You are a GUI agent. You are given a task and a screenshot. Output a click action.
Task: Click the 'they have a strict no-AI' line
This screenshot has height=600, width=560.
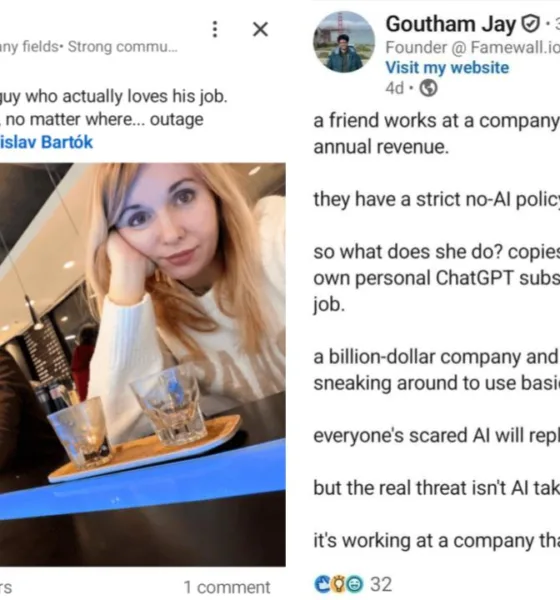[436, 199]
